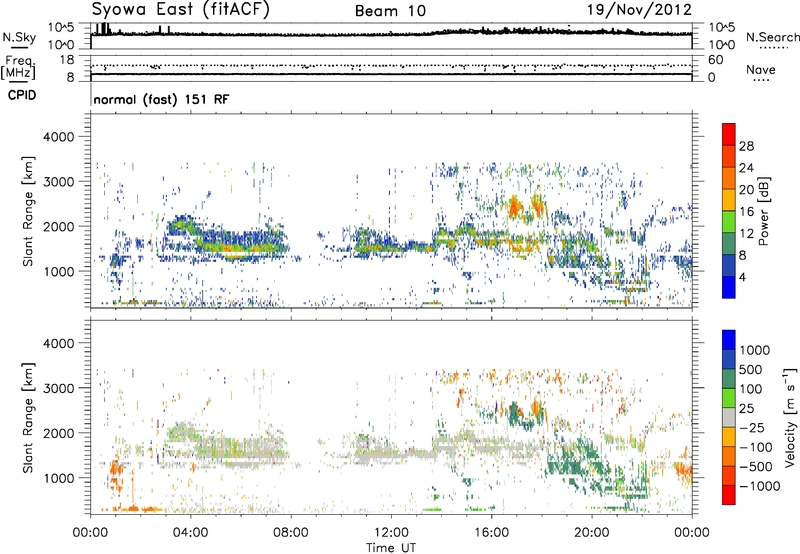Click the 'N.Sky' legend label
This screenshot has height=554, width=800.
tap(19, 37)
